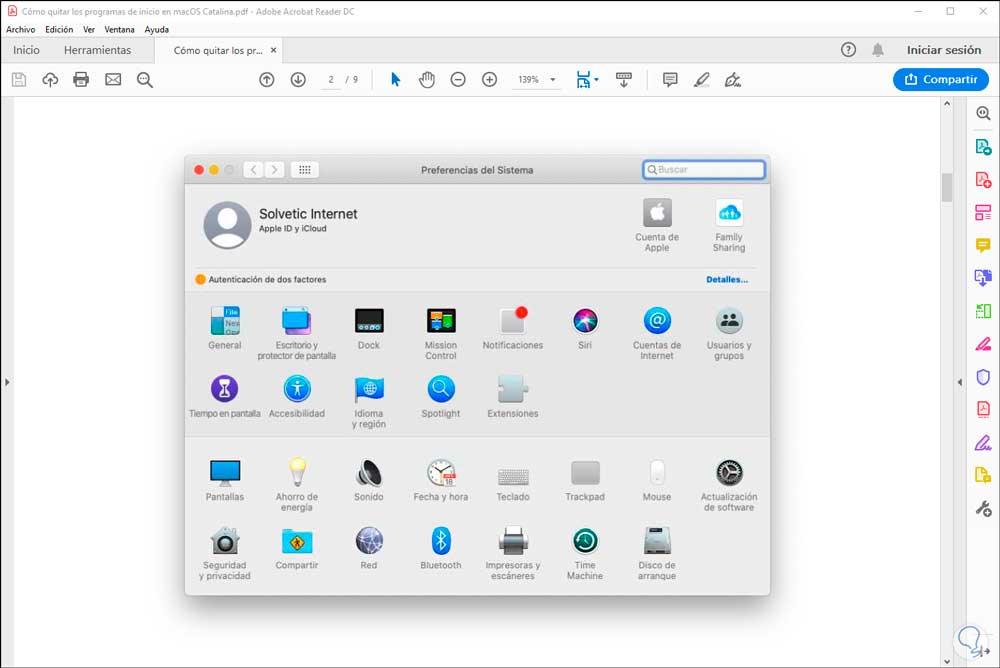Close the Cómo quitar los pr... document tab
Viewport: 1000px width, 668px height.
(274, 50)
